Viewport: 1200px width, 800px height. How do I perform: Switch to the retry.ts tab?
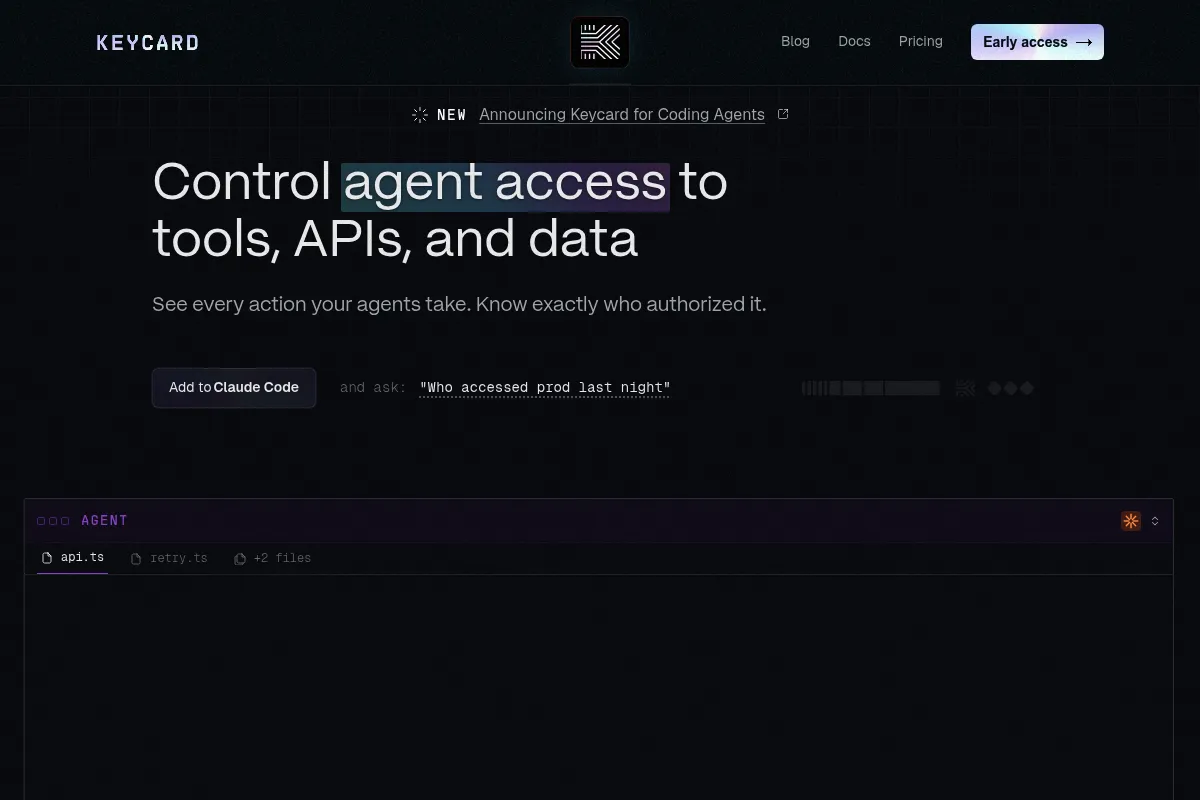(x=169, y=558)
